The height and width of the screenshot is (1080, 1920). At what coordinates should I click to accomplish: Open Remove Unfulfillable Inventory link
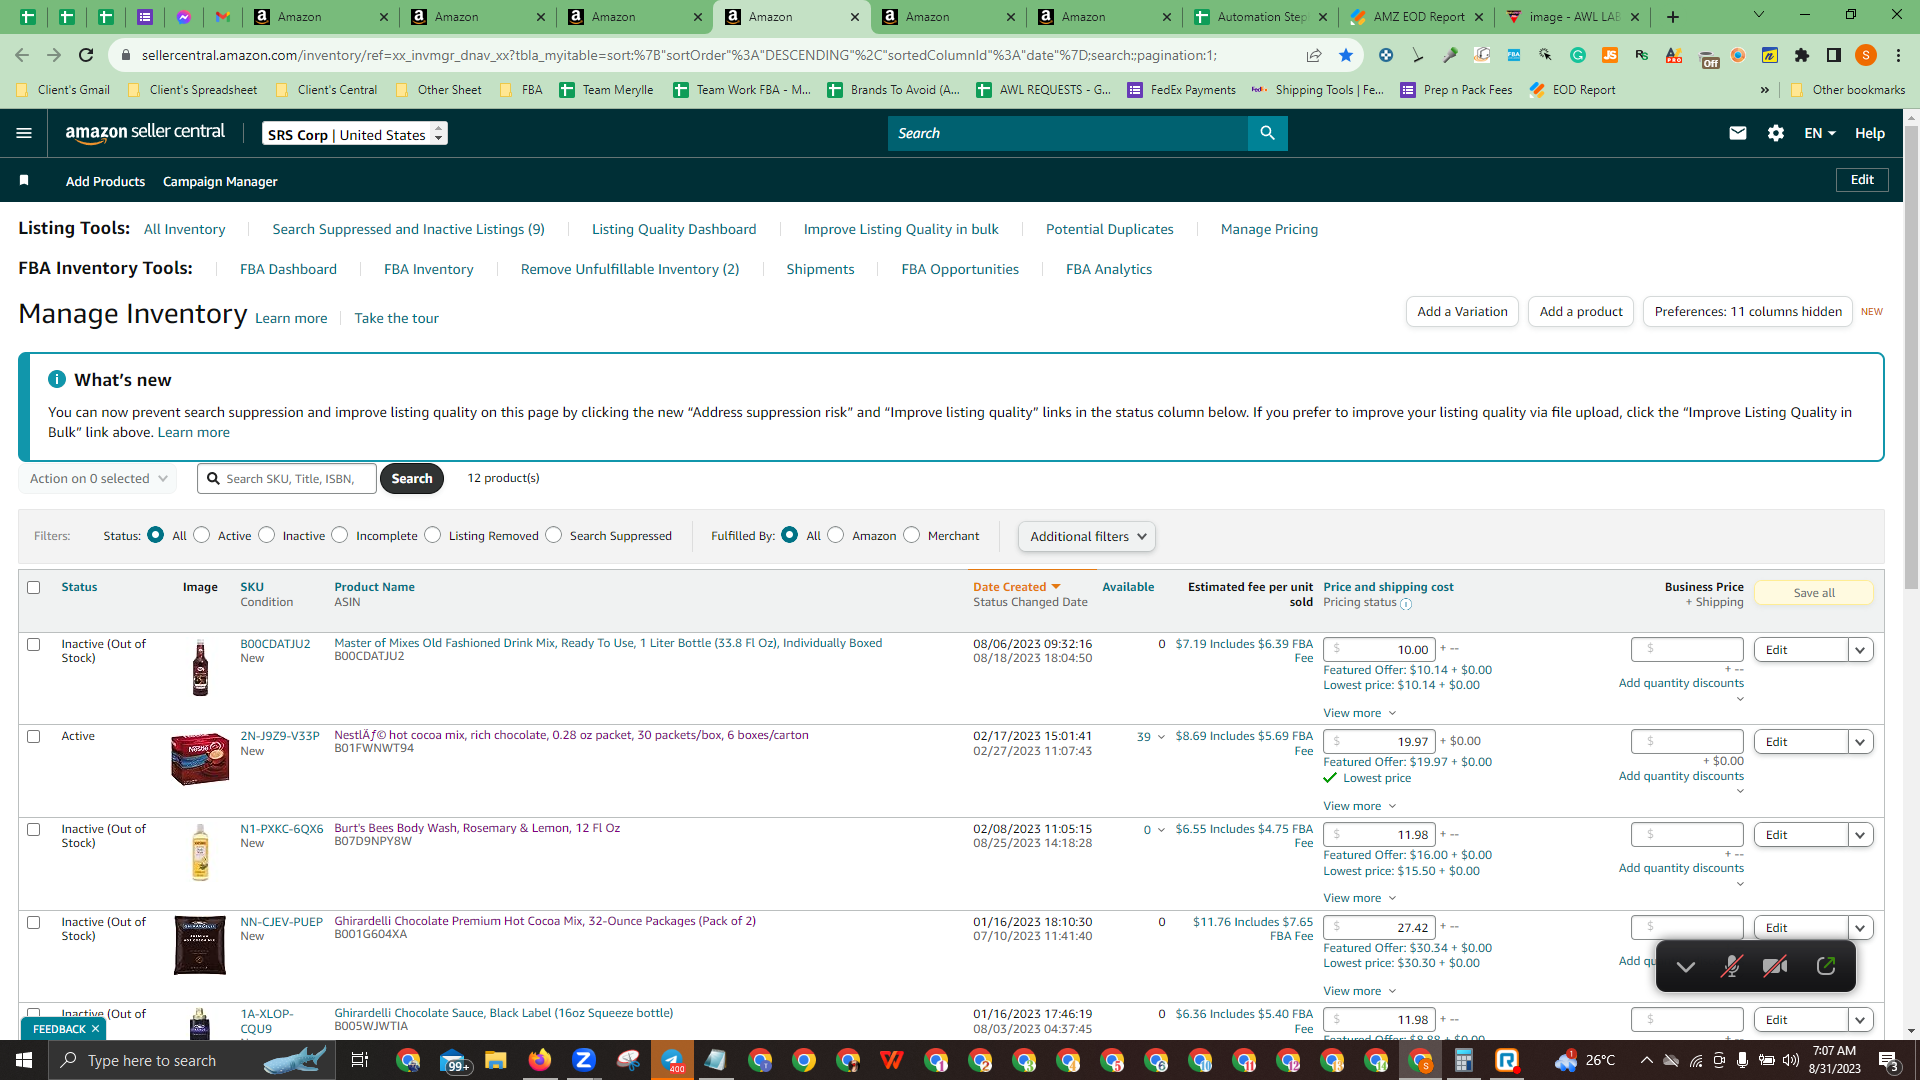click(x=630, y=269)
